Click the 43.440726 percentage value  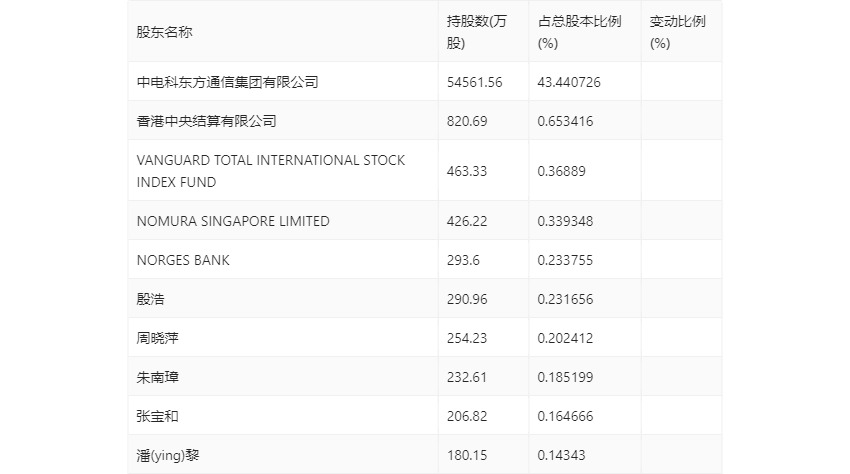569,82
